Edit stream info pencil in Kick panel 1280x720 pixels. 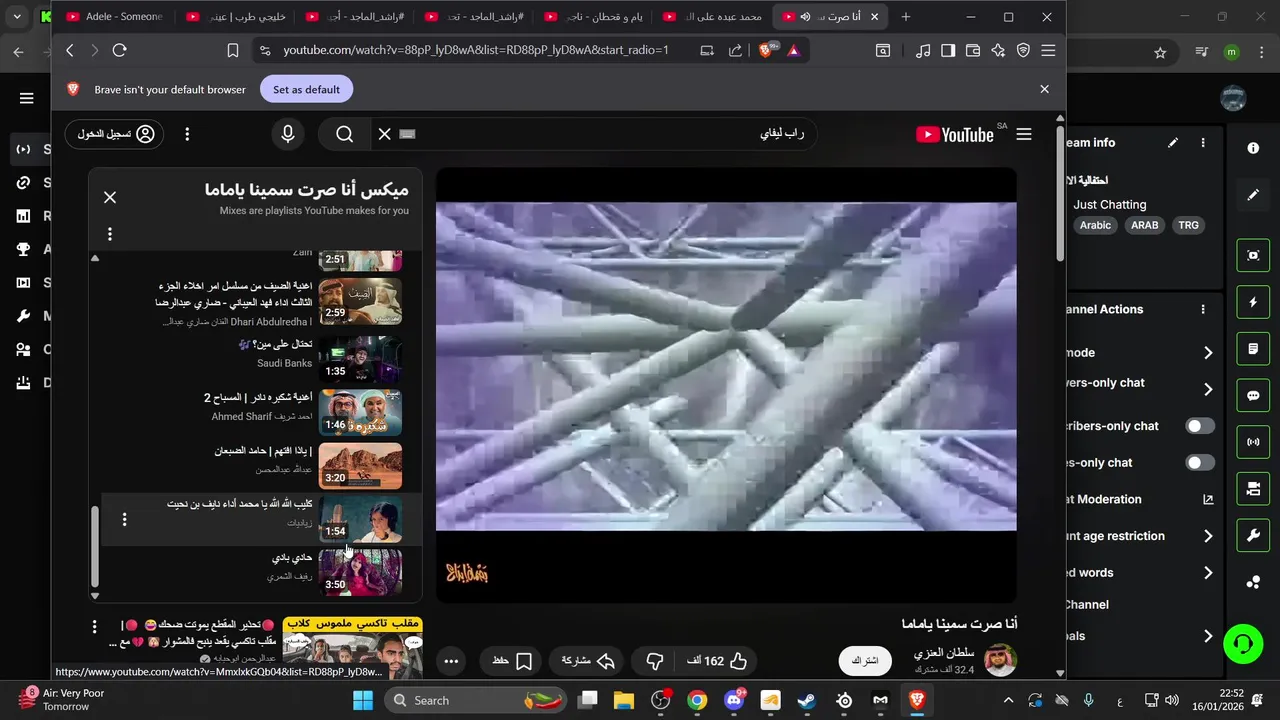pos(1173,143)
